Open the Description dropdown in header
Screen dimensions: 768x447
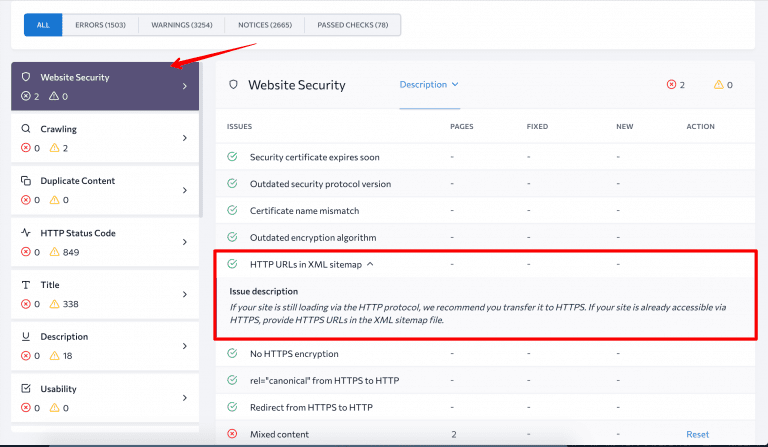(x=428, y=85)
